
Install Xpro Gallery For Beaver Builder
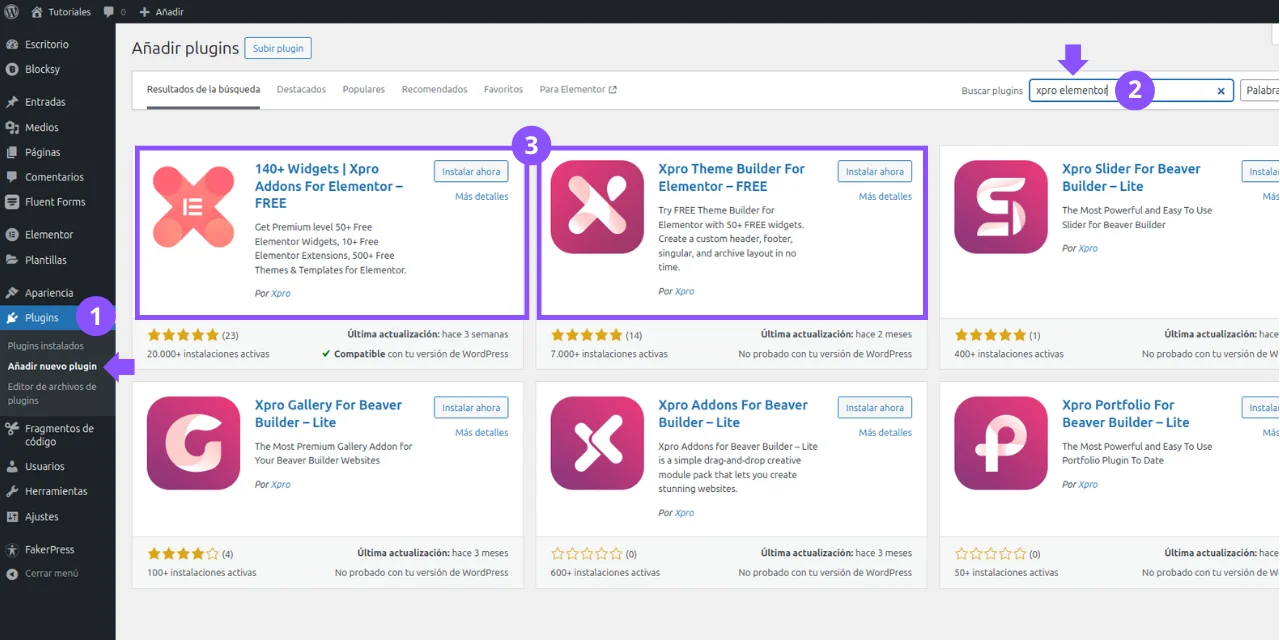coord(471,407)
